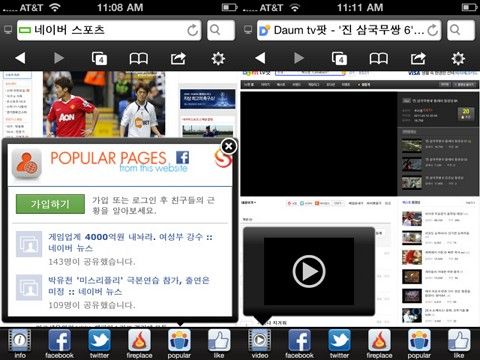Tap share icon in right browser toolbar
Viewport: 480px width, 360px height.
(418, 59)
